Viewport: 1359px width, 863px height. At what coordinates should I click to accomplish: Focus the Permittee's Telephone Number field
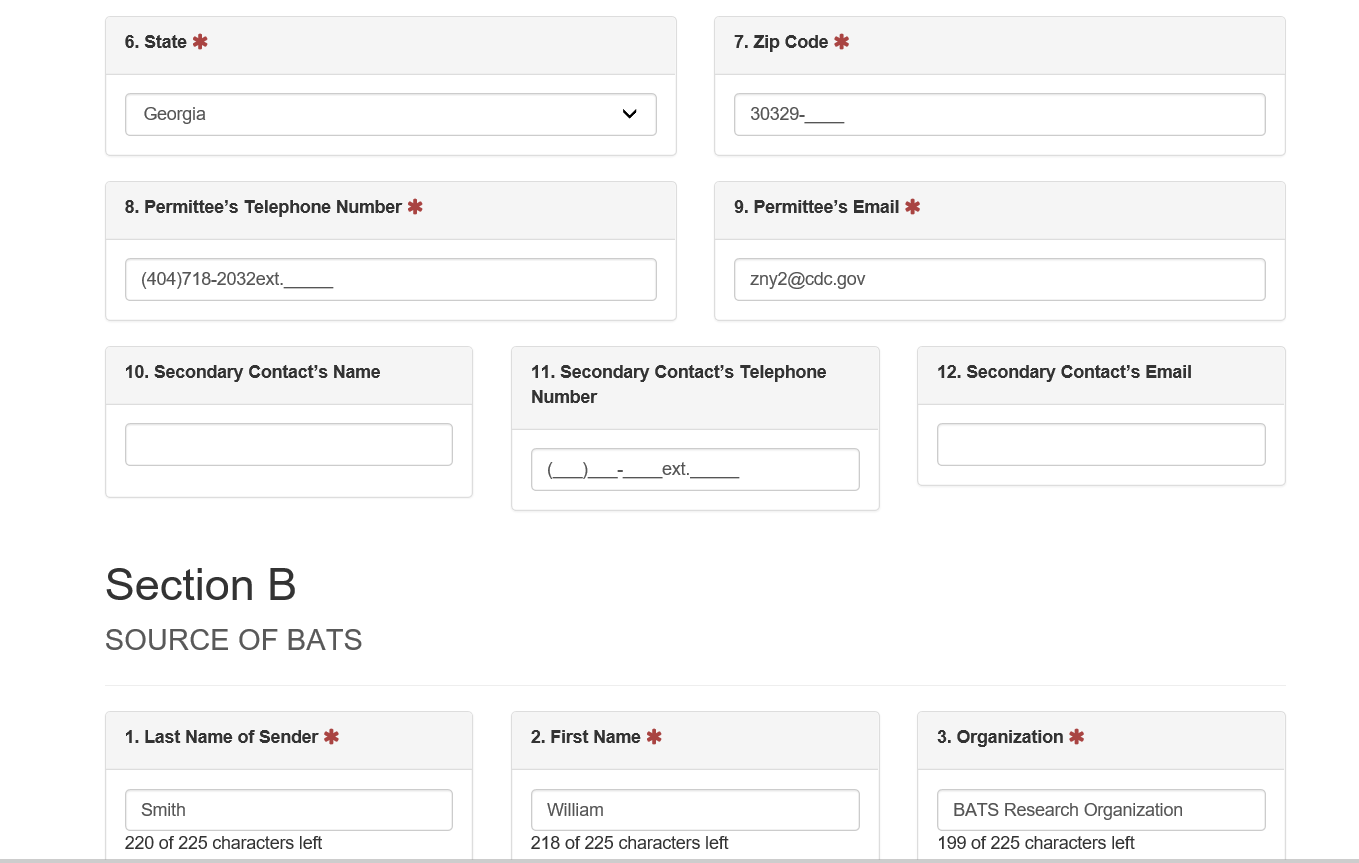point(390,279)
